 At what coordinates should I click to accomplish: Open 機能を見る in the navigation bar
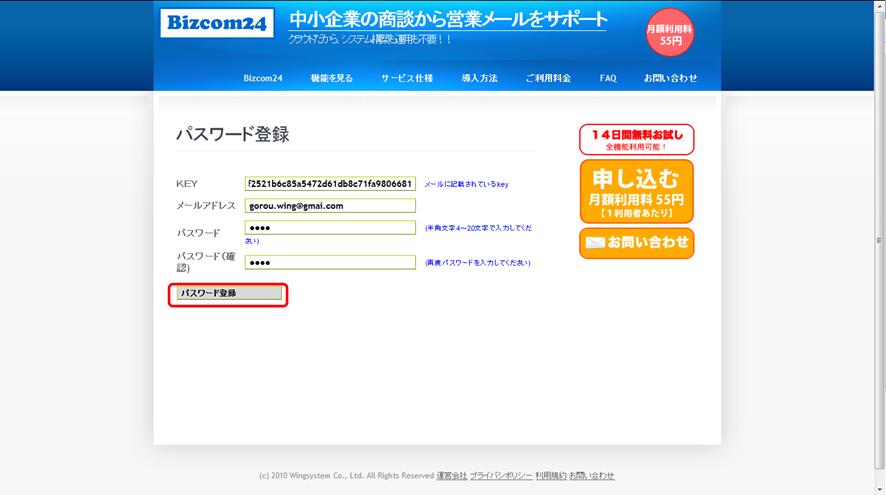point(331,78)
